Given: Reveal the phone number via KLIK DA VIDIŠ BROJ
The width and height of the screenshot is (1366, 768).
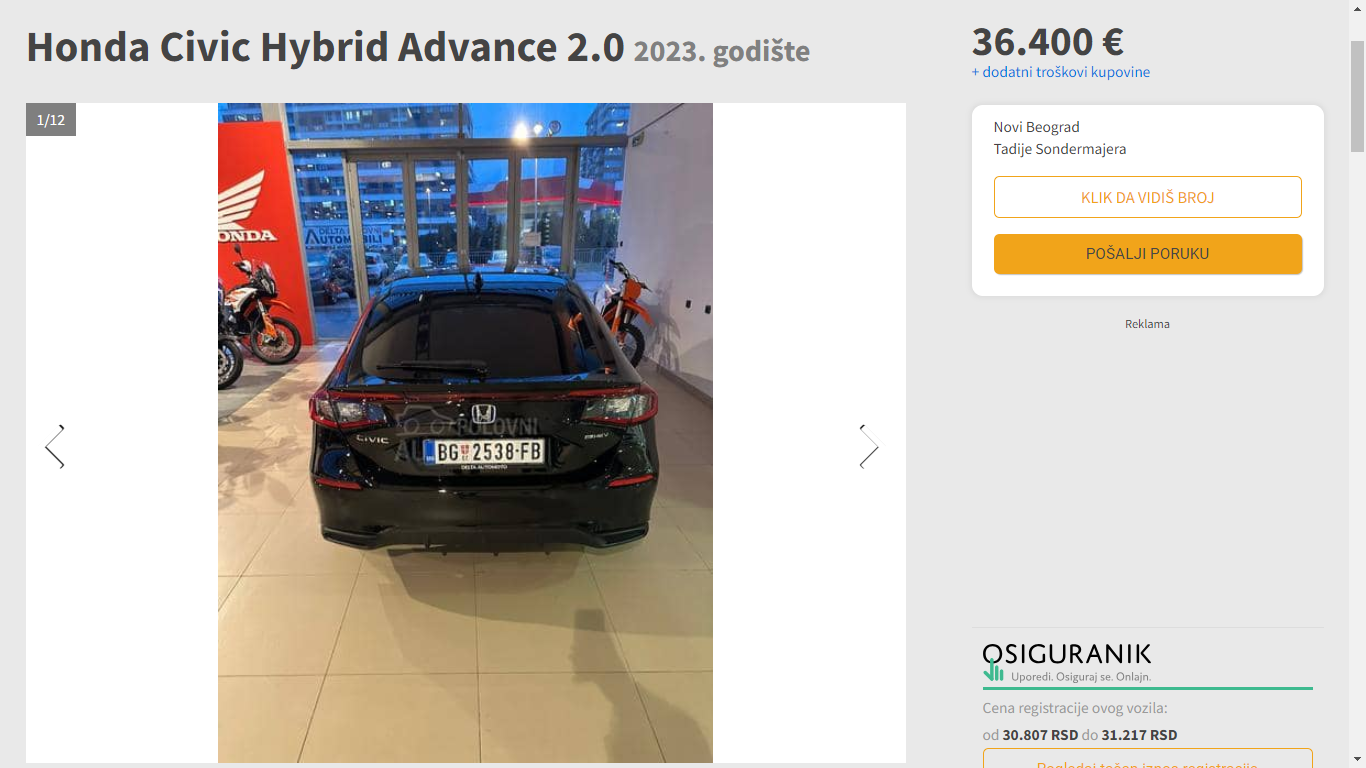Looking at the screenshot, I should (1148, 197).
